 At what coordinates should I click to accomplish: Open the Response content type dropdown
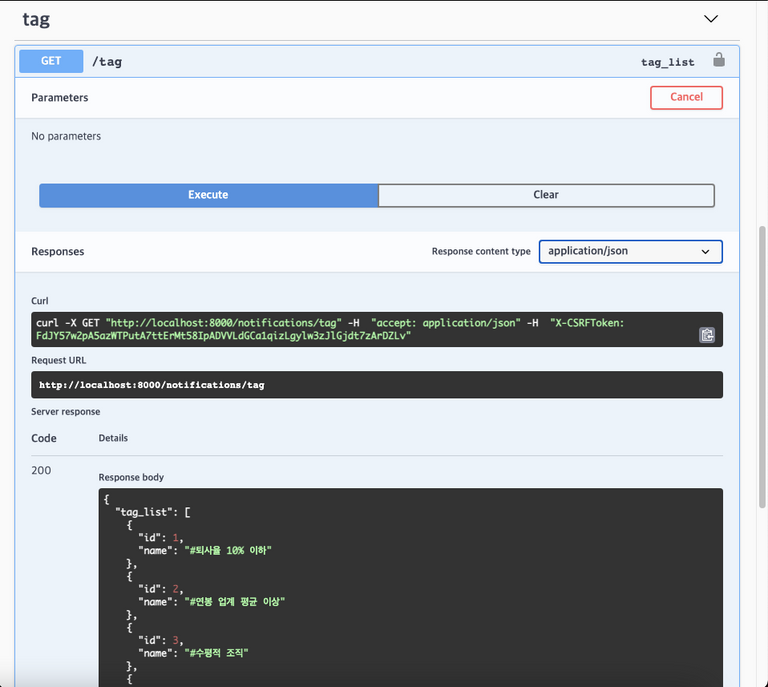pyautogui.click(x=630, y=251)
